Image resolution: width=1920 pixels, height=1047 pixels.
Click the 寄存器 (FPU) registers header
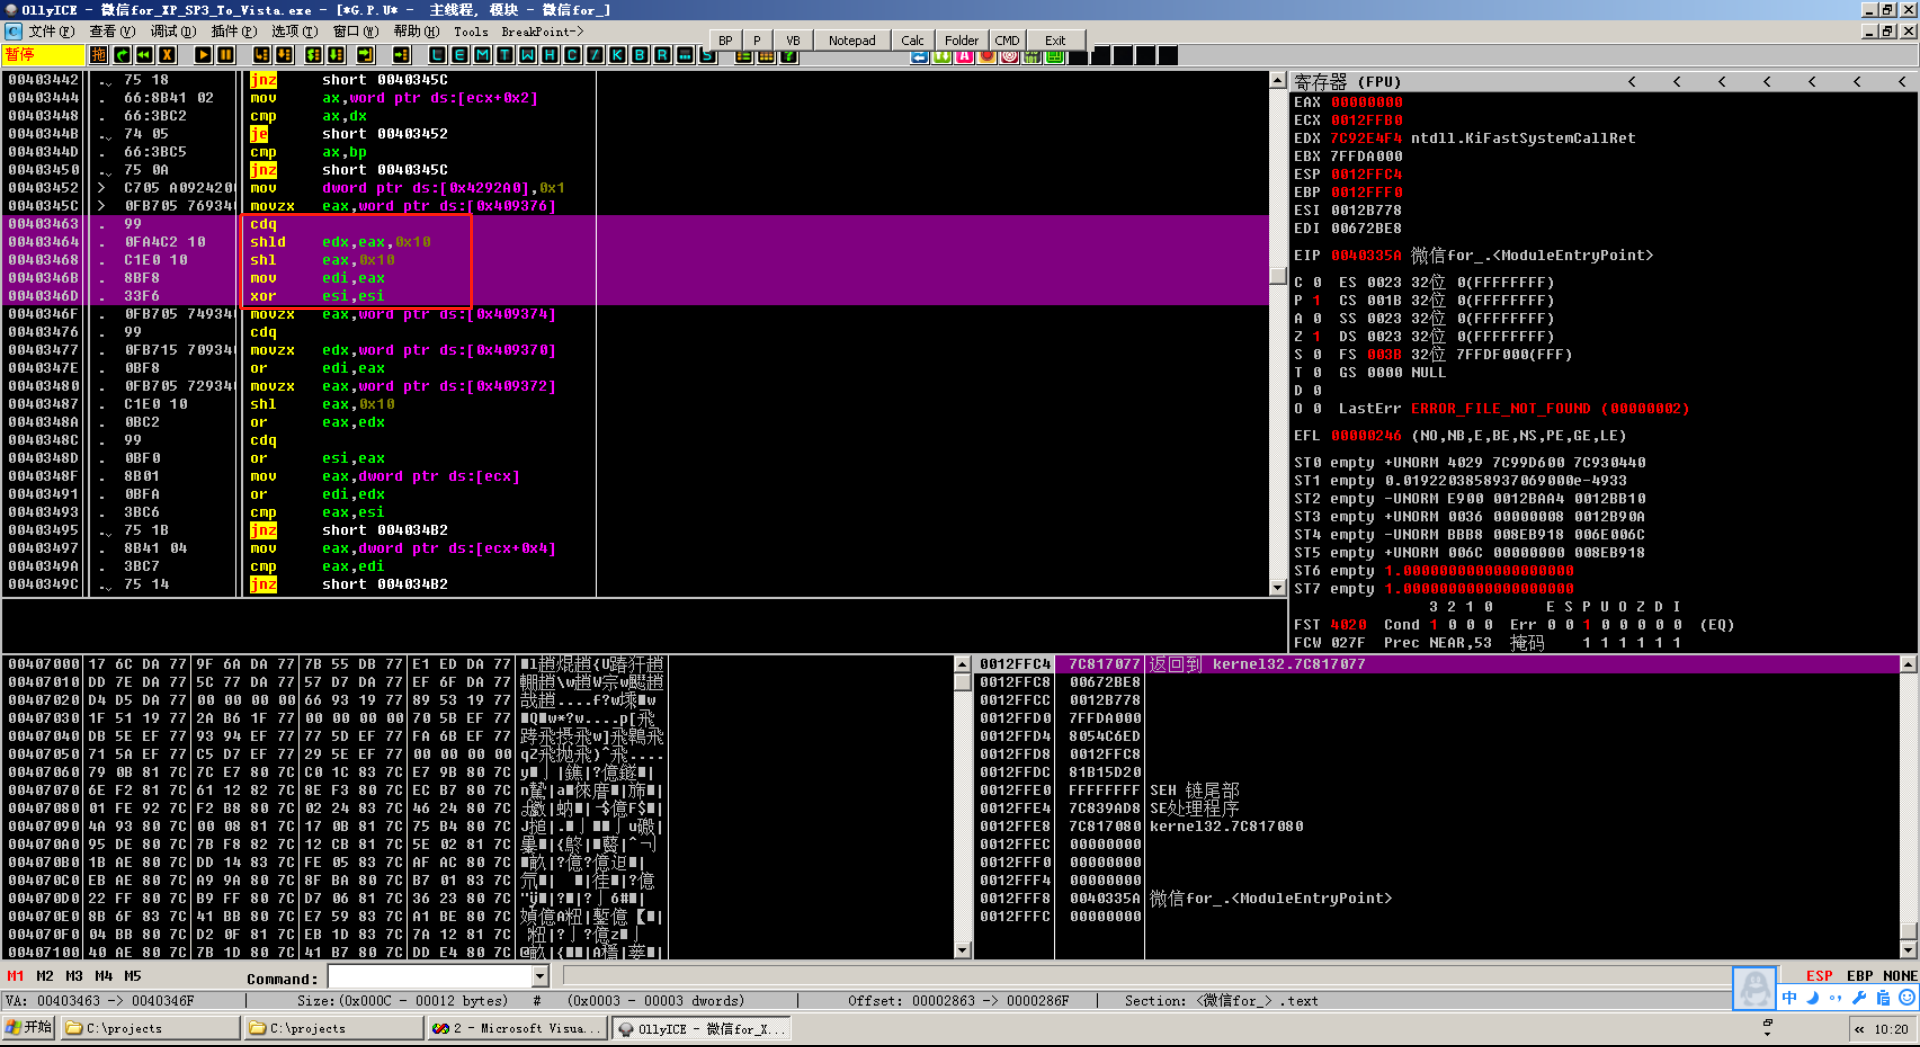[1348, 82]
